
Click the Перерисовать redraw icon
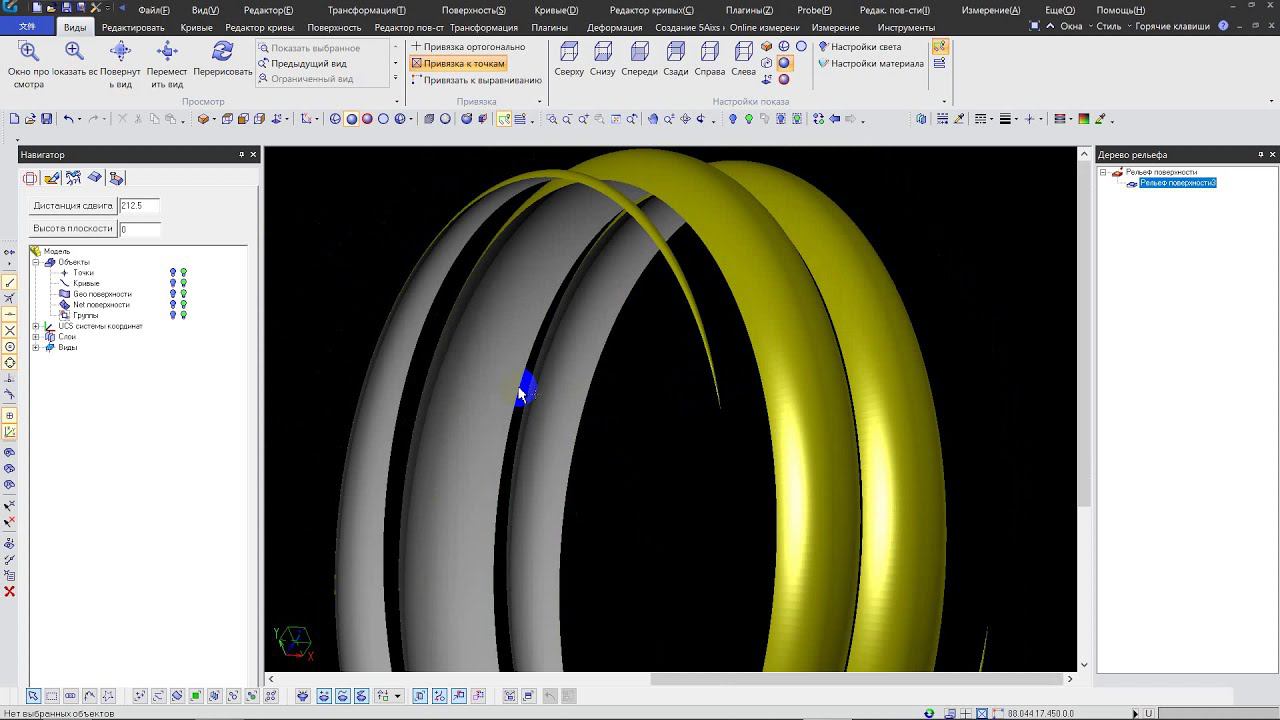click(x=222, y=51)
